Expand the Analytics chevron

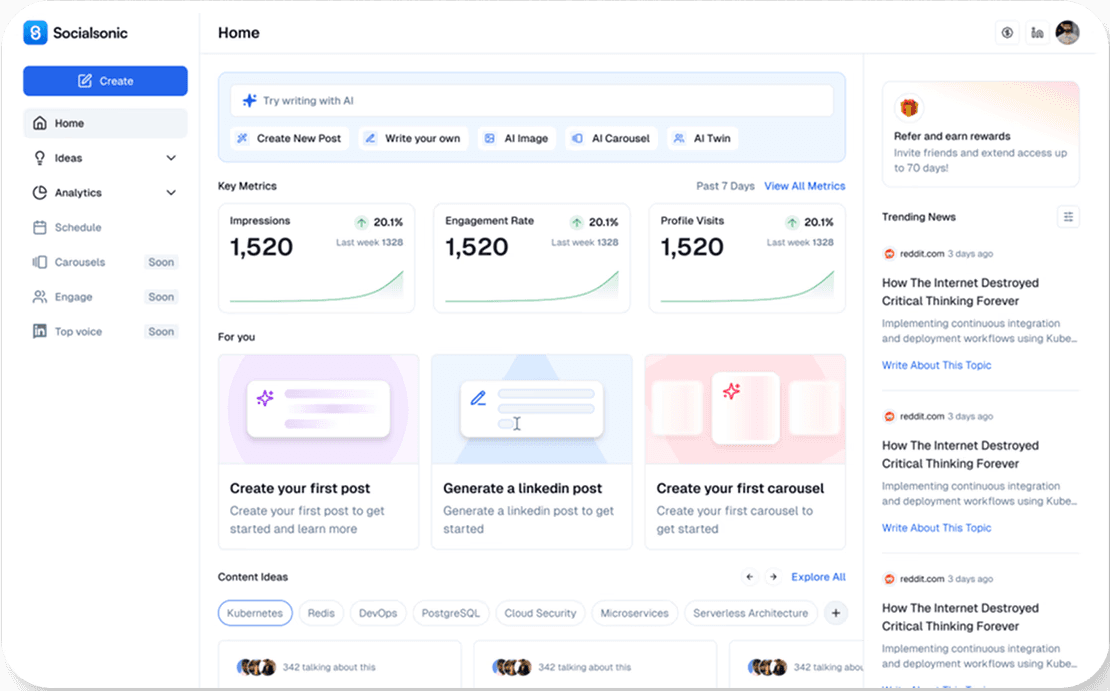[x=171, y=193]
